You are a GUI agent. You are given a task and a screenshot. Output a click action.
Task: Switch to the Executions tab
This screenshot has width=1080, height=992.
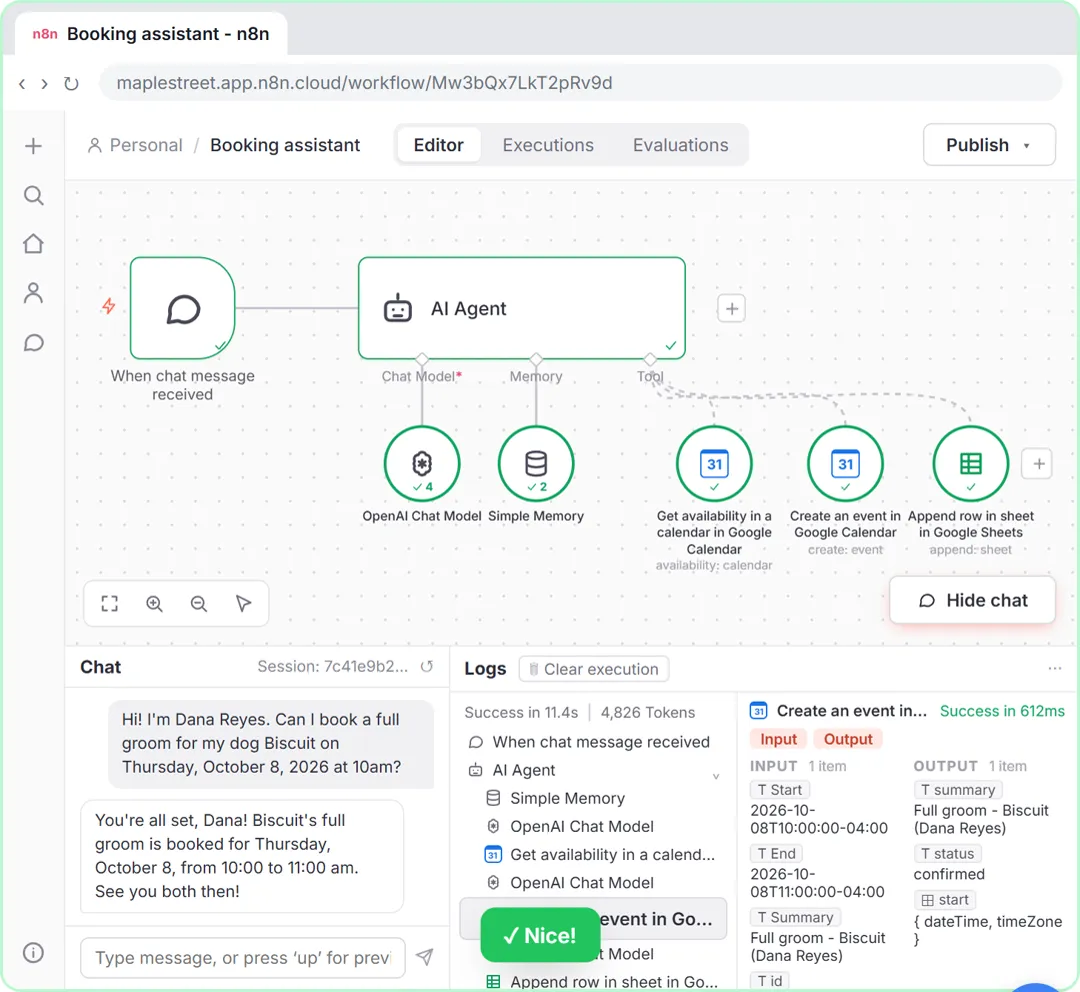pyautogui.click(x=548, y=145)
